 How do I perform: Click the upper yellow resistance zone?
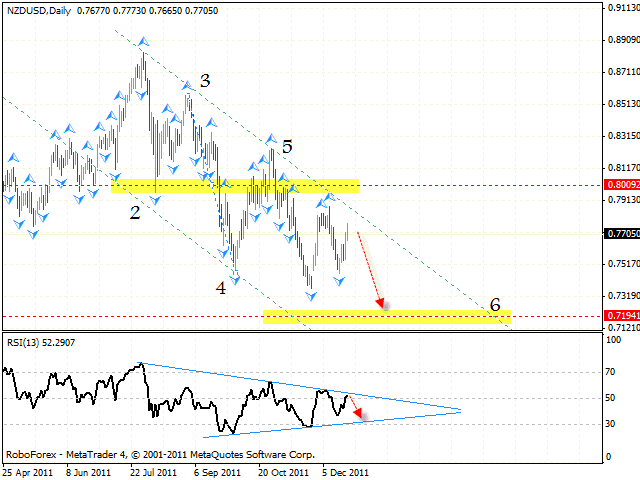[x=235, y=186]
